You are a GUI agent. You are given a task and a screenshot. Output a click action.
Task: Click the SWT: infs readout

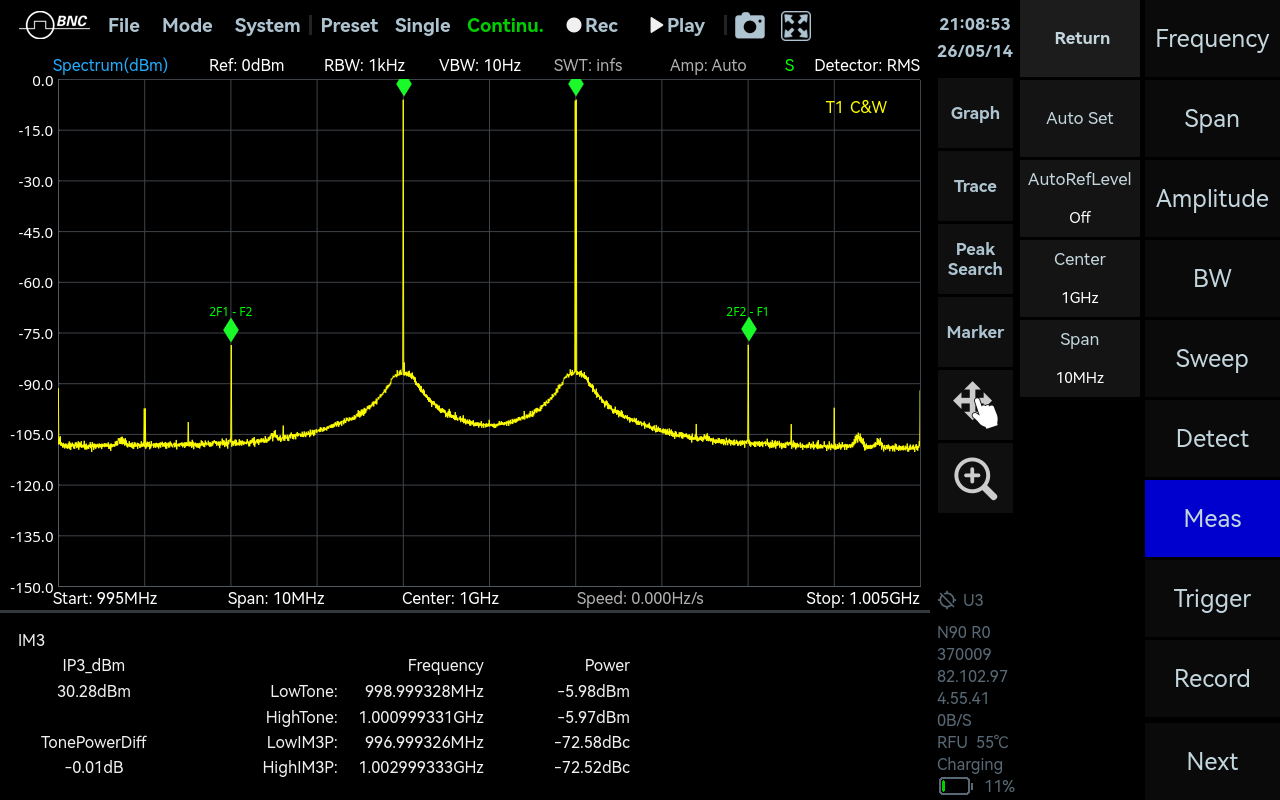click(588, 65)
